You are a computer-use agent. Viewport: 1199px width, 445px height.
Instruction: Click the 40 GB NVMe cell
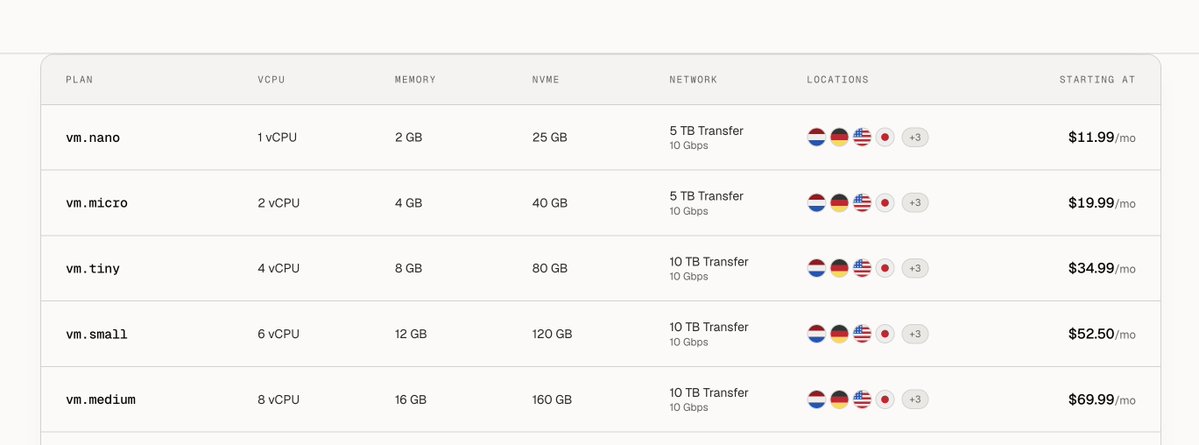click(550, 203)
